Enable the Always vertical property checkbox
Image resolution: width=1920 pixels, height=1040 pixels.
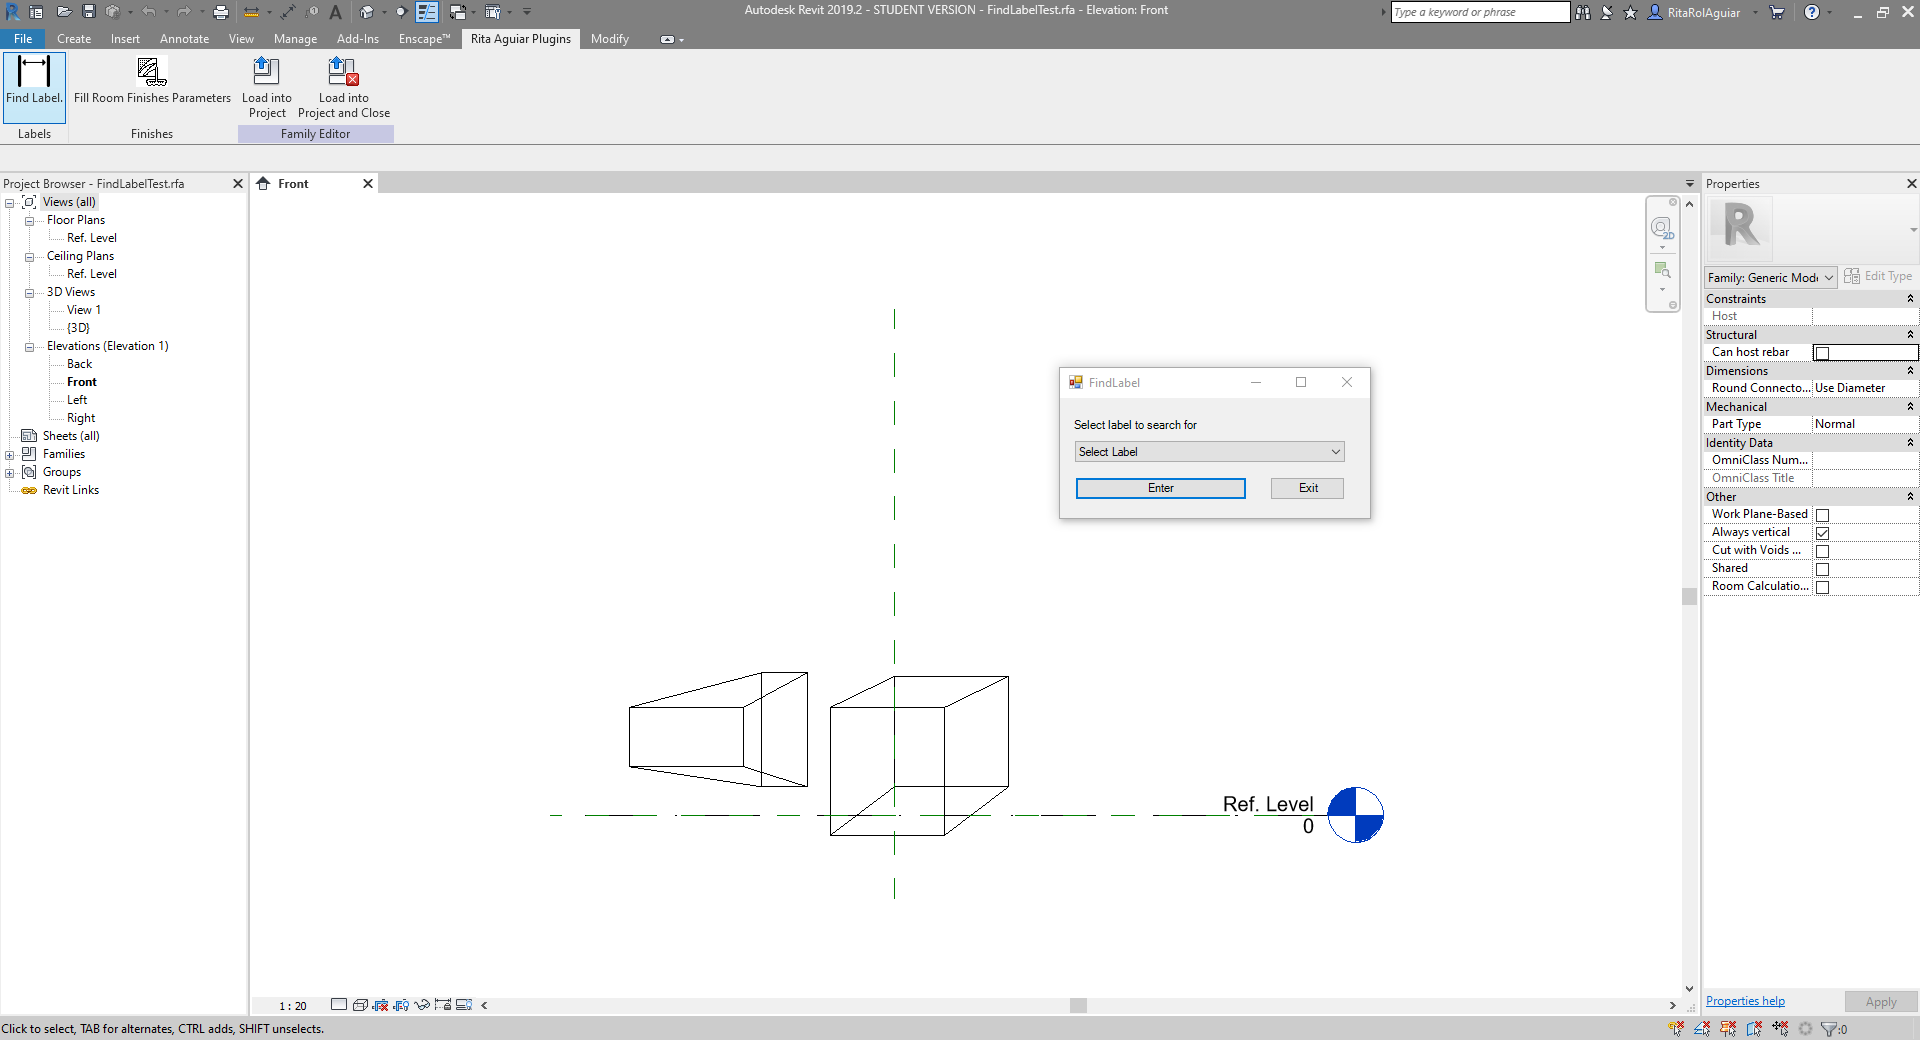point(1823,533)
